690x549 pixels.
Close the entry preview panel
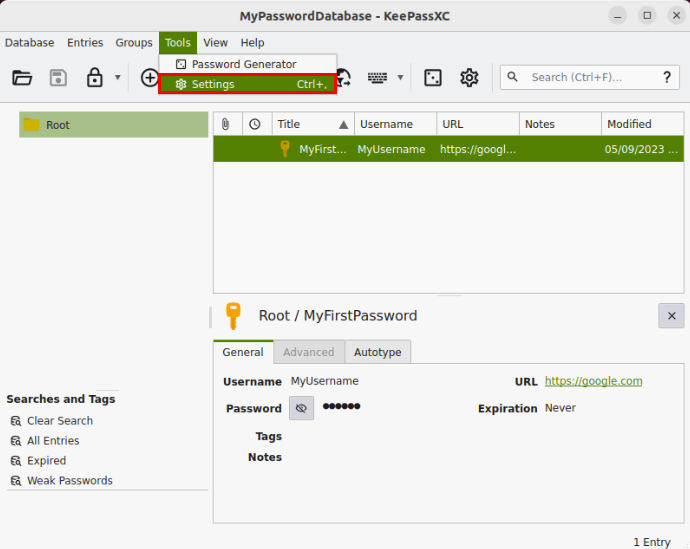[671, 315]
